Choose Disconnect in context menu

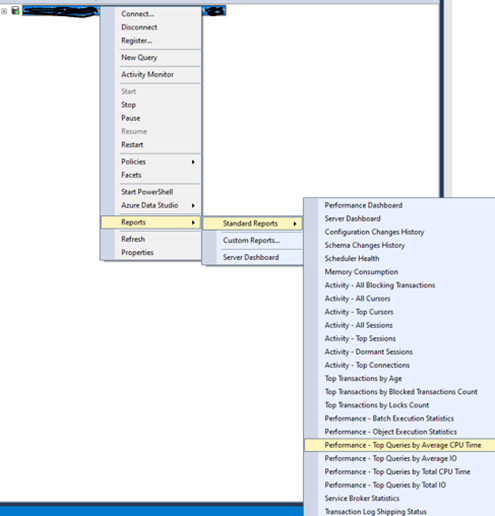point(139,27)
